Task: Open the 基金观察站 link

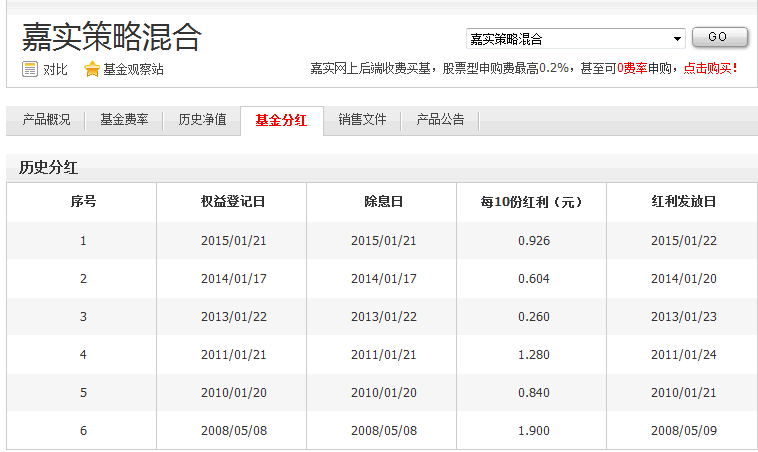Action: (x=133, y=70)
